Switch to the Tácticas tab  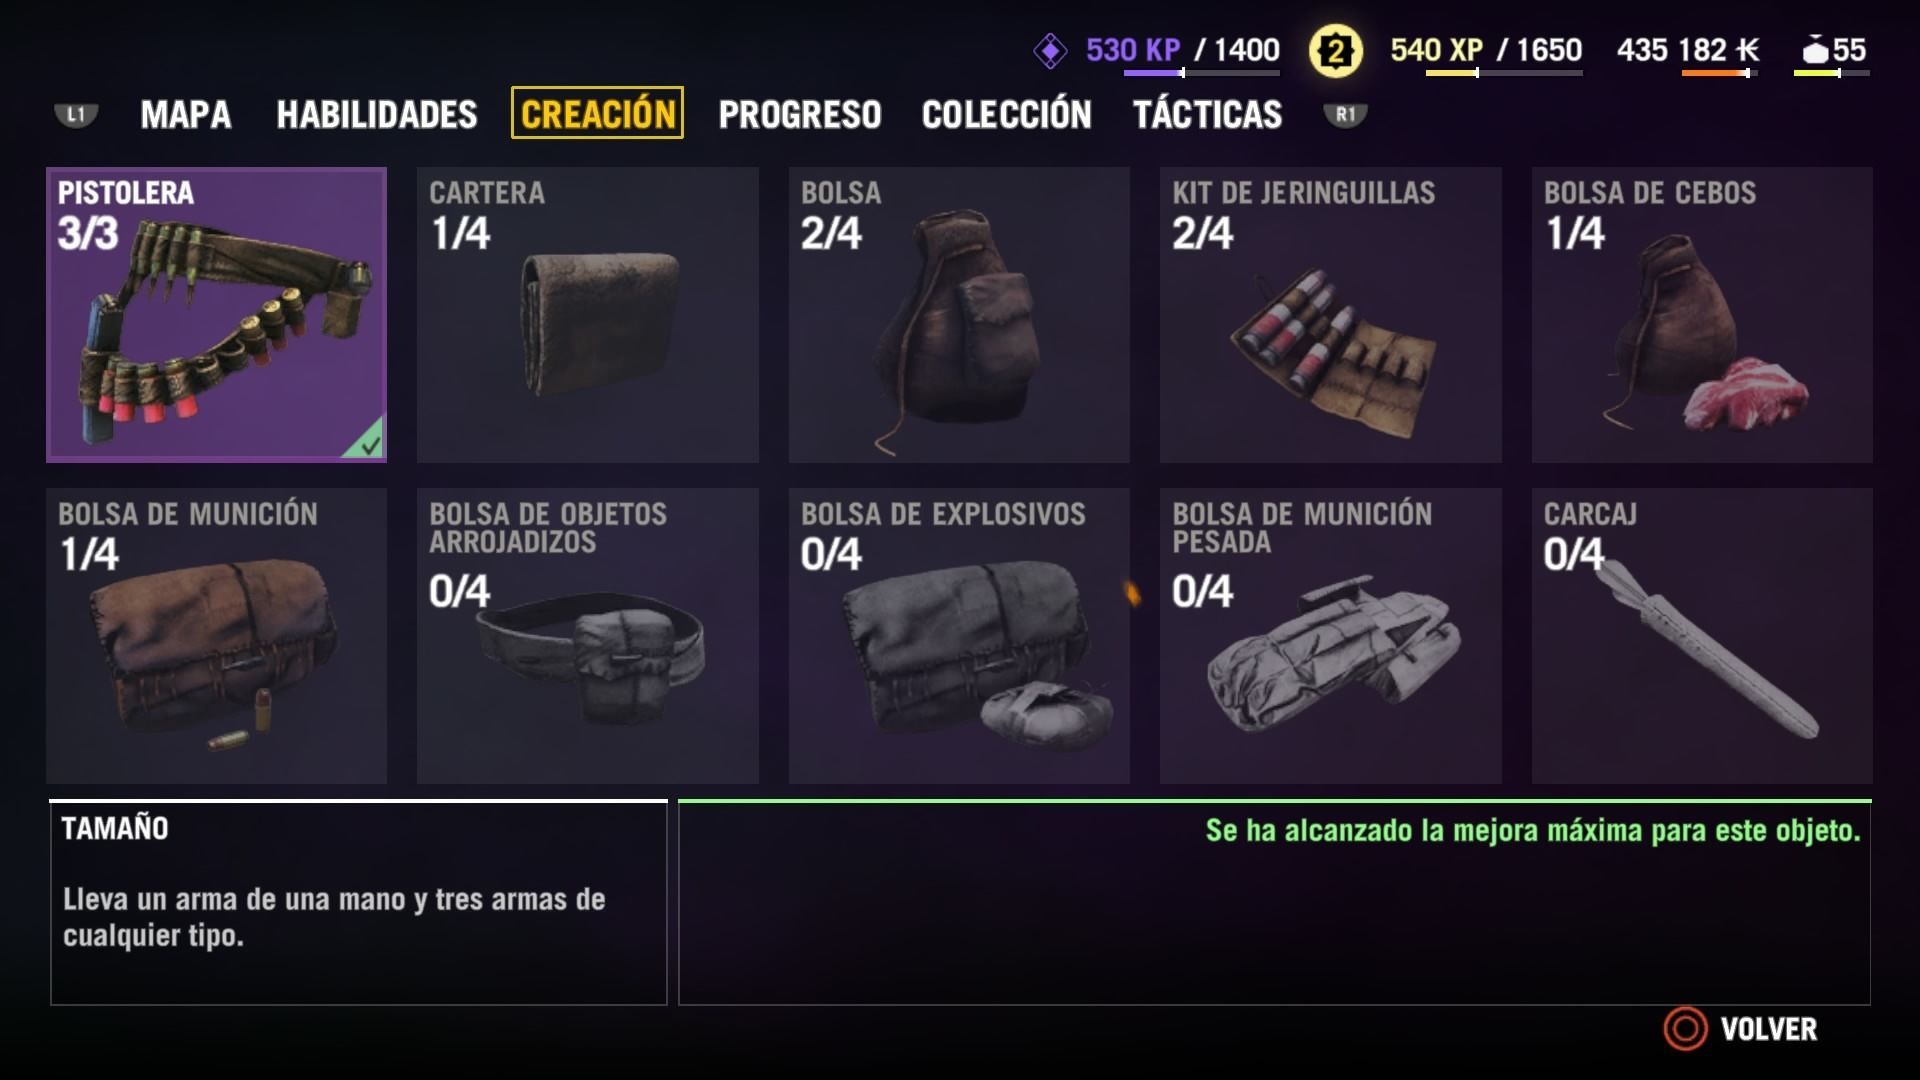[x=1207, y=114]
